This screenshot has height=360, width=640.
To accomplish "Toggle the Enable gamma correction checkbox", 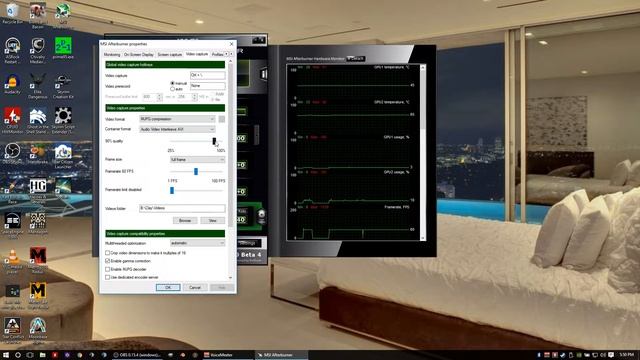I will click(108, 261).
